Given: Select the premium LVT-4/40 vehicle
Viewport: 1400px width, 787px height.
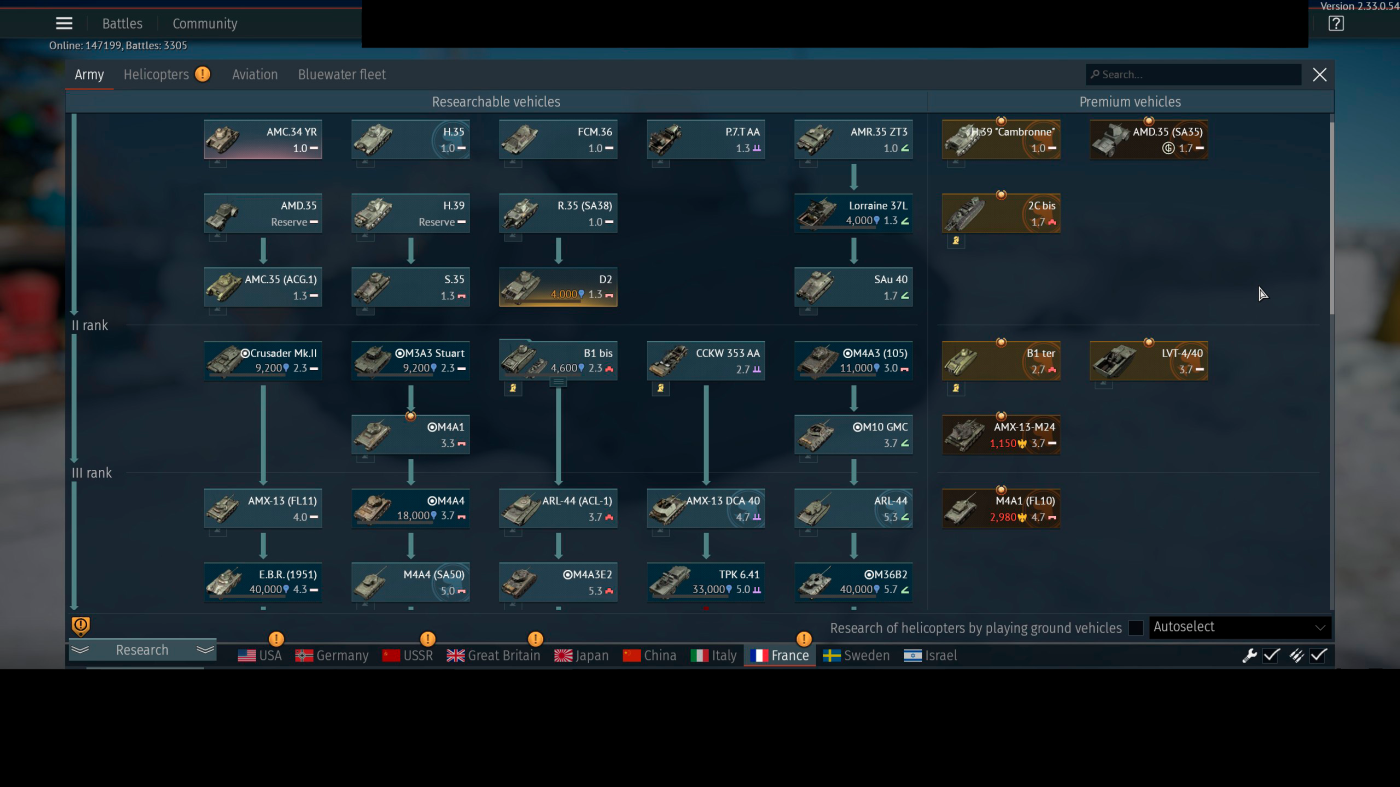Looking at the screenshot, I should (1149, 361).
